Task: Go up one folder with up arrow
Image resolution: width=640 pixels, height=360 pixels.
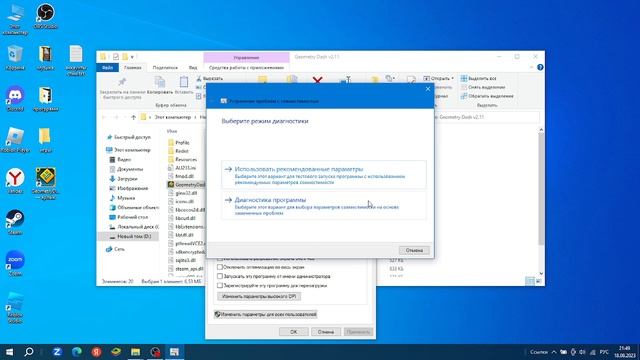Action: (x=133, y=117)
